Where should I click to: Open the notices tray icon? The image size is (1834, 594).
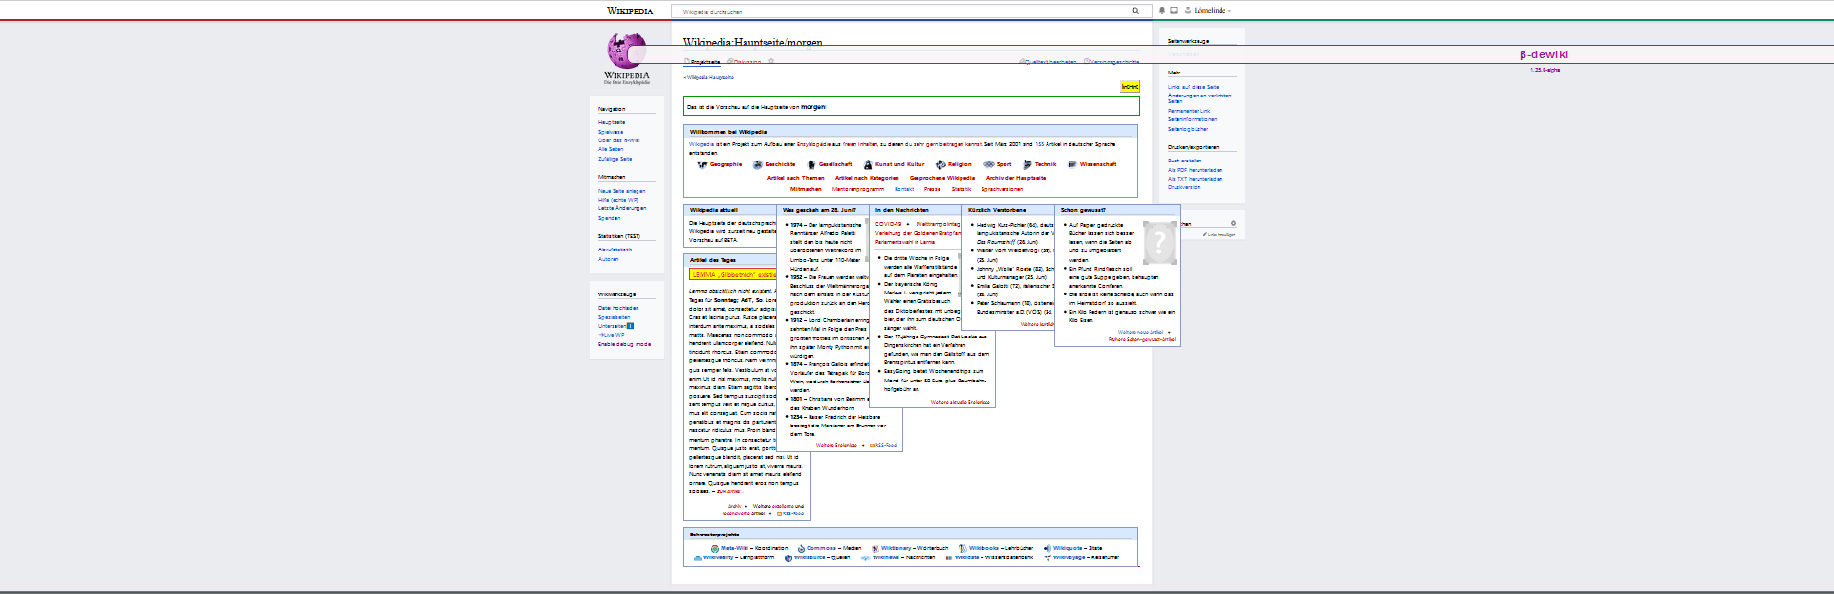point(1174,11)
